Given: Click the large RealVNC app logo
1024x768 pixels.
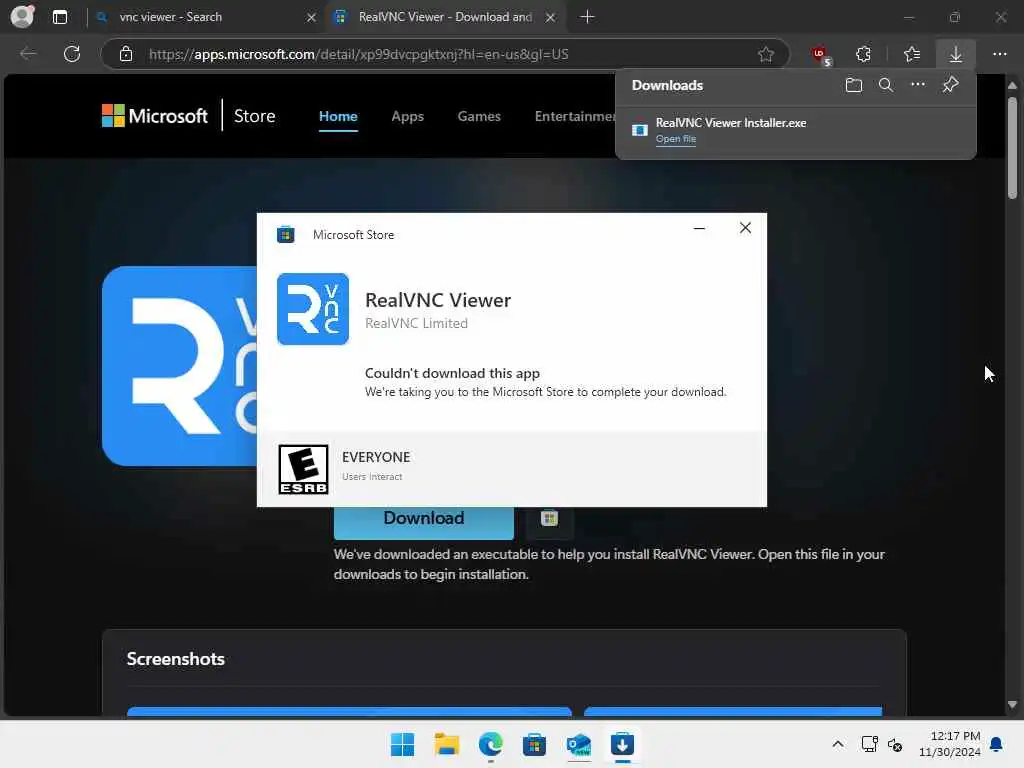Looking at the screenshot, I should pyautogui.click(x=180, y=366).
